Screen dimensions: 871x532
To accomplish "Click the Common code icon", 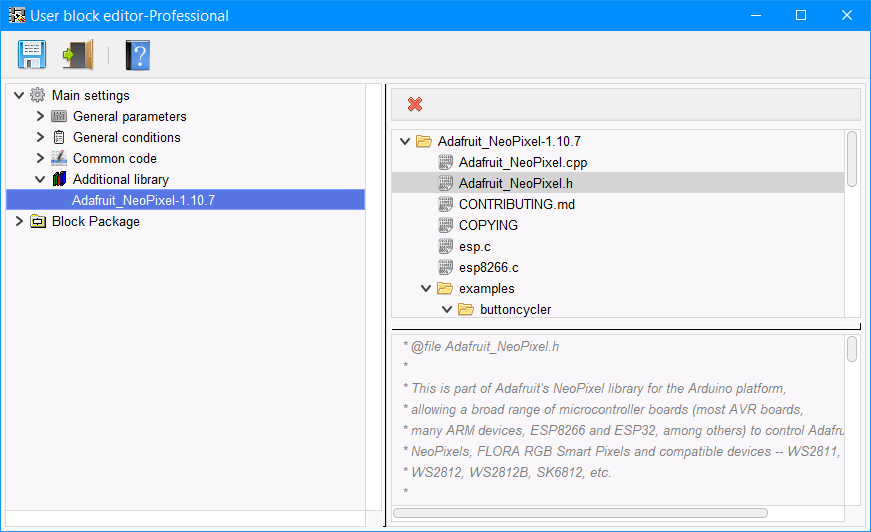I will (x=59, y=158).
